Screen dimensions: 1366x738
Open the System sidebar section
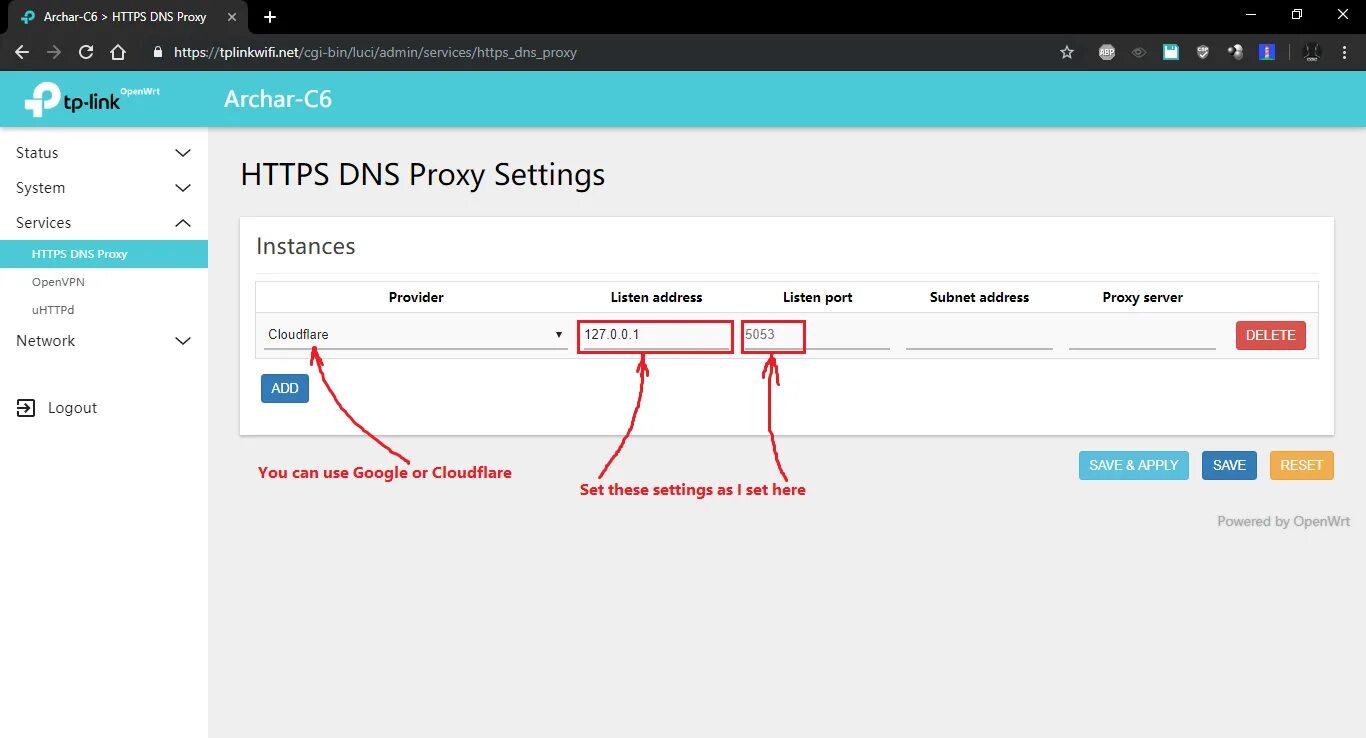click(104, 188)
